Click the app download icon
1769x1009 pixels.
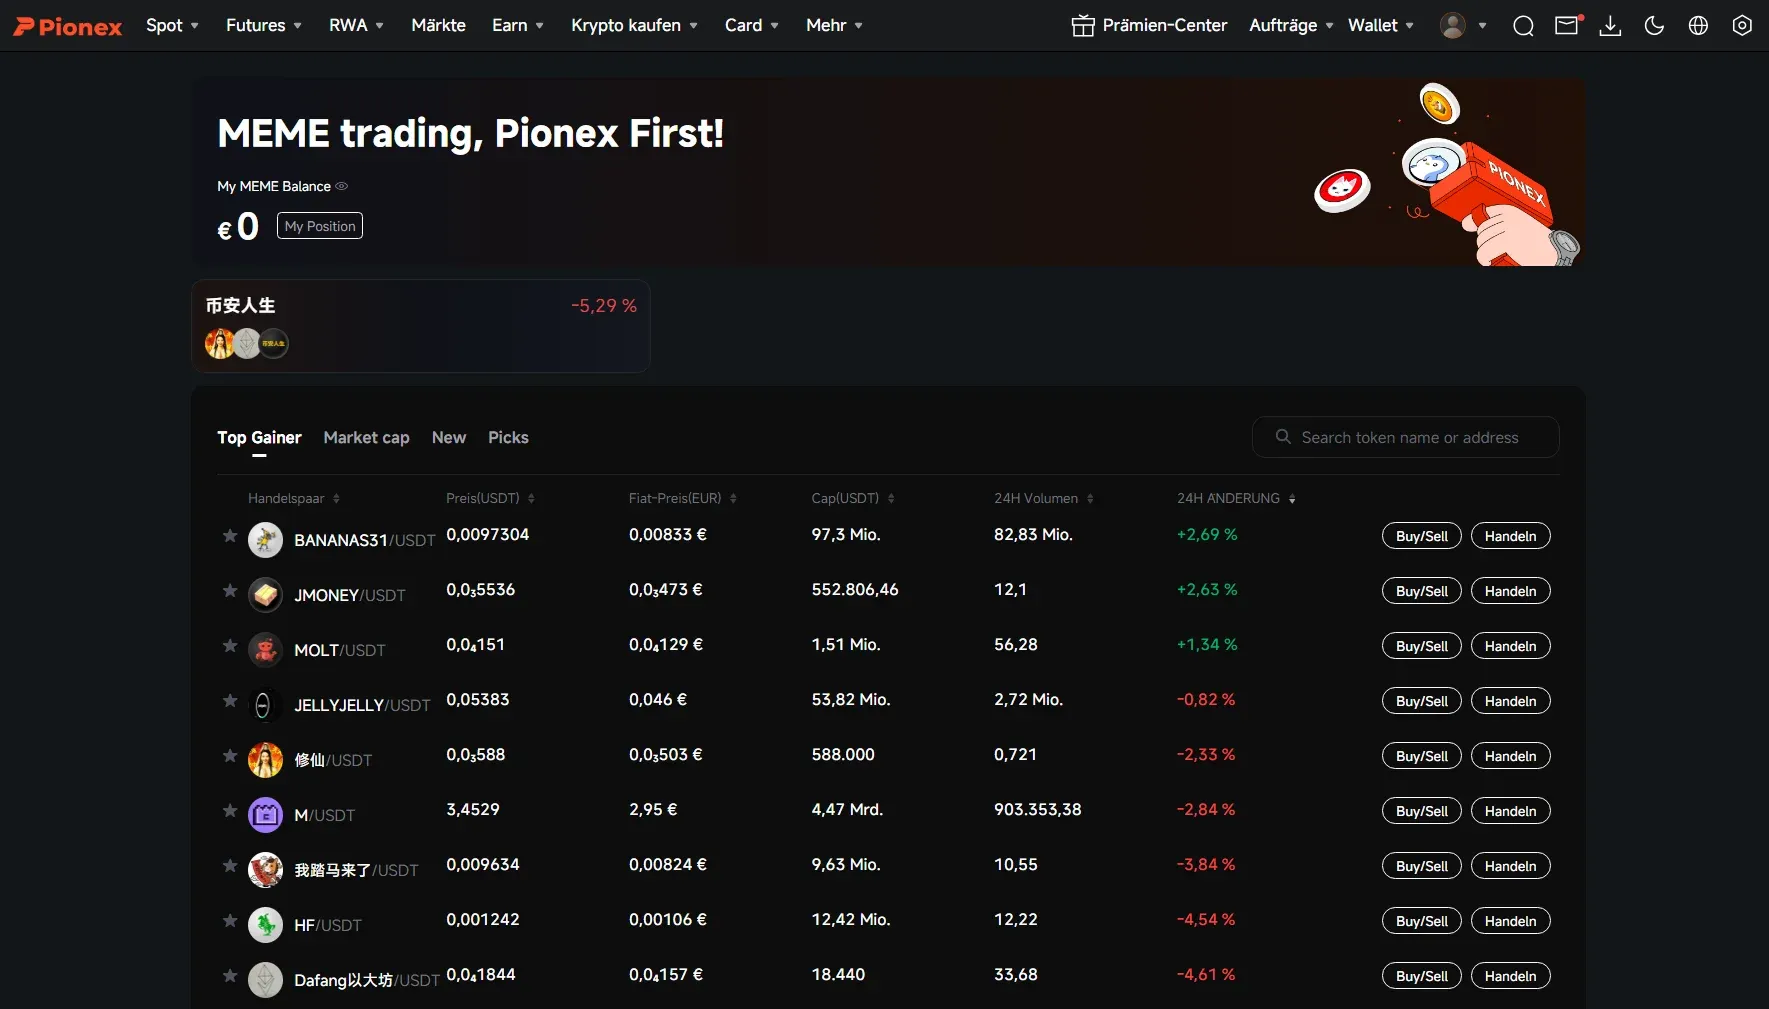click(1610, 26)
